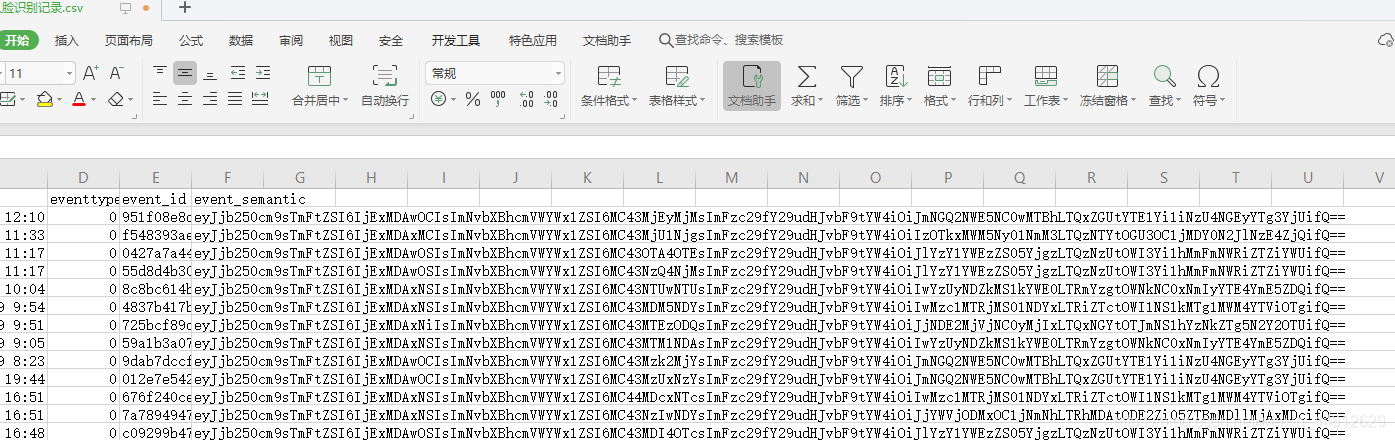Click cell with event id 951f08e8
This screenshot has height=440, width=1395.
pyautogui.click(x=156, y=216)
